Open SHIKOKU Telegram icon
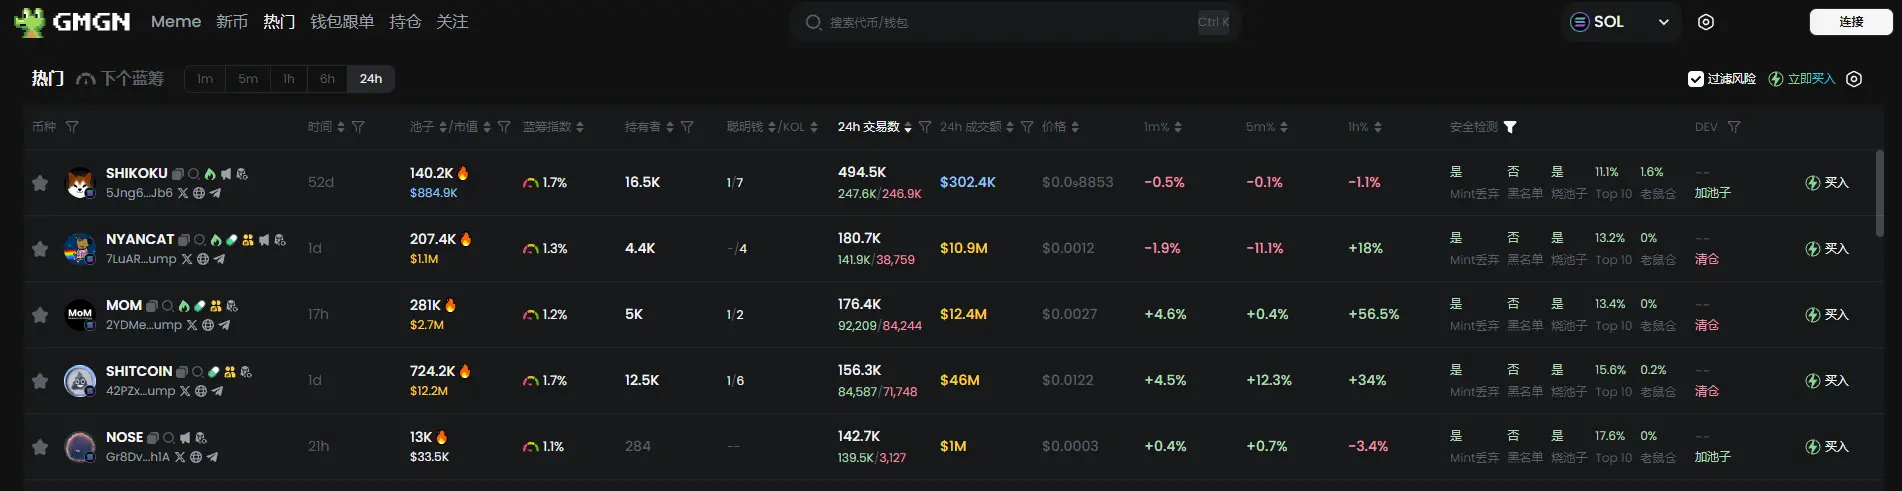 (215, 193)
